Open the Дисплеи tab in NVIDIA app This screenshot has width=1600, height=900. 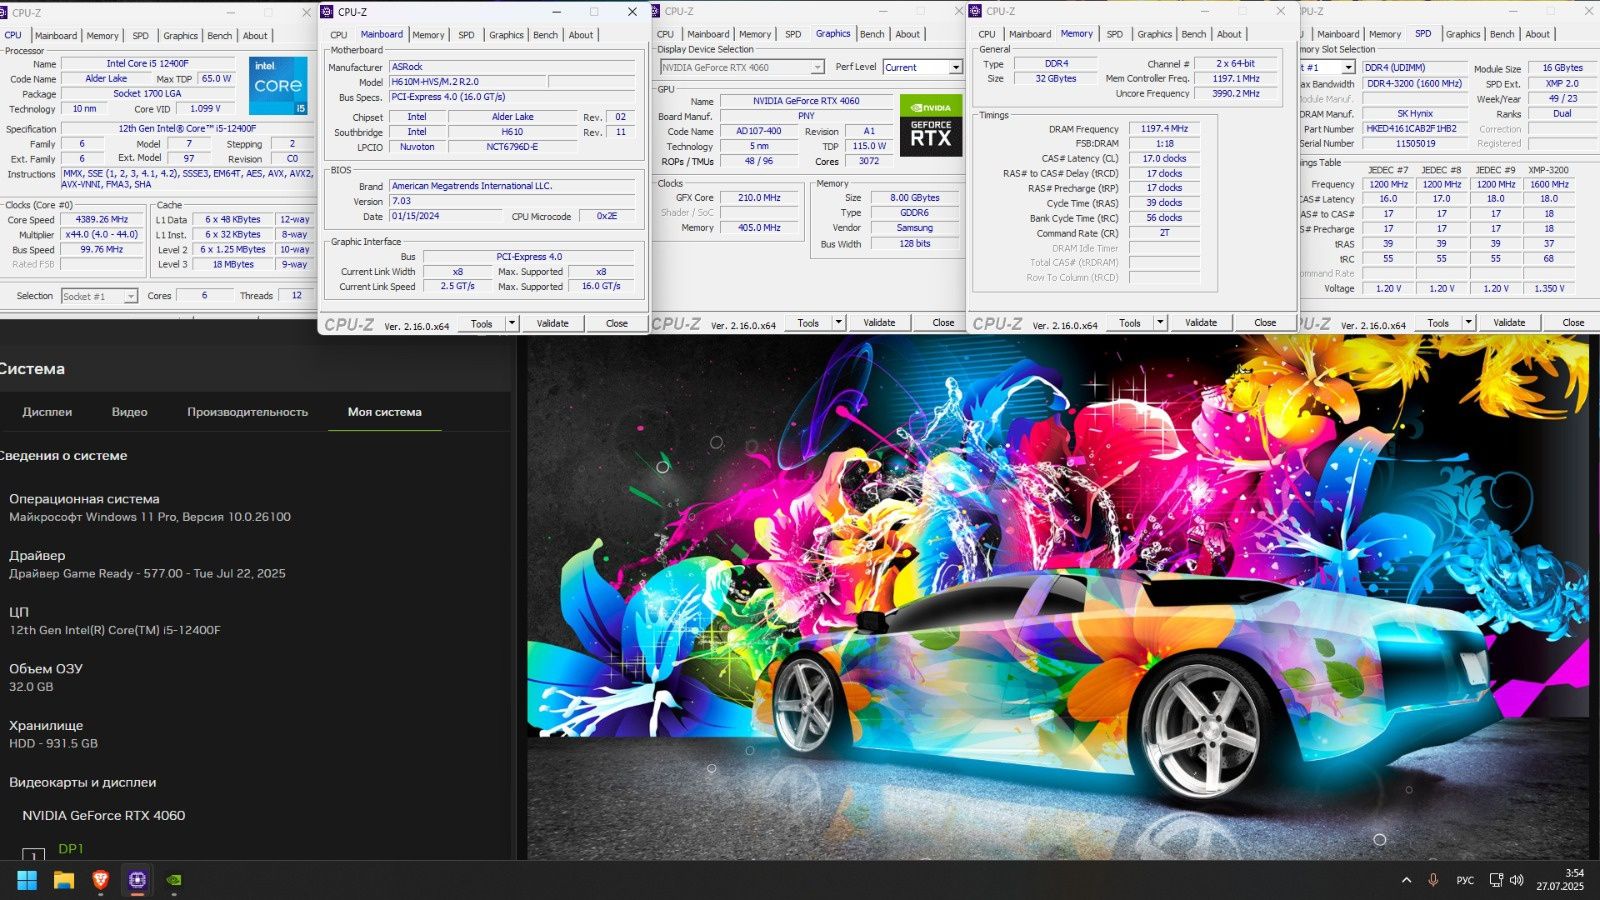tap(47, 412)
